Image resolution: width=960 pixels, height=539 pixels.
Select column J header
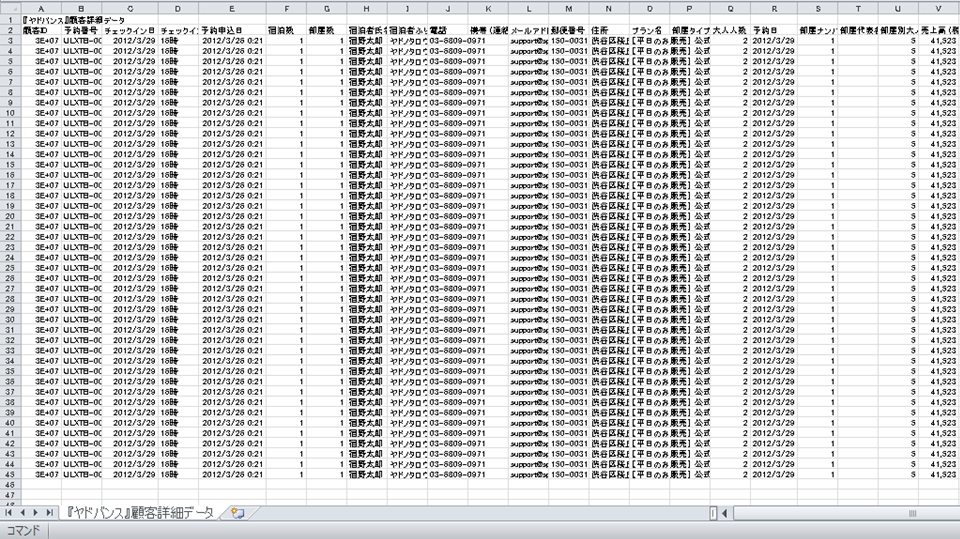point(448,9)
